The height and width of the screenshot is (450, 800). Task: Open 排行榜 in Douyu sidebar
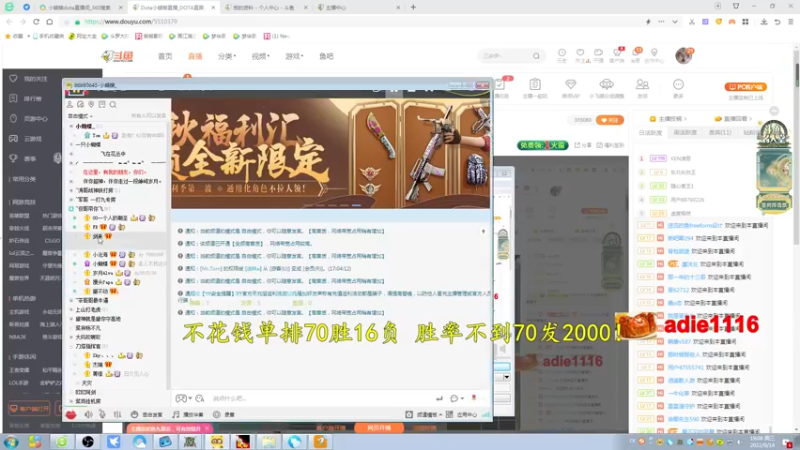[x=33, y=99]
